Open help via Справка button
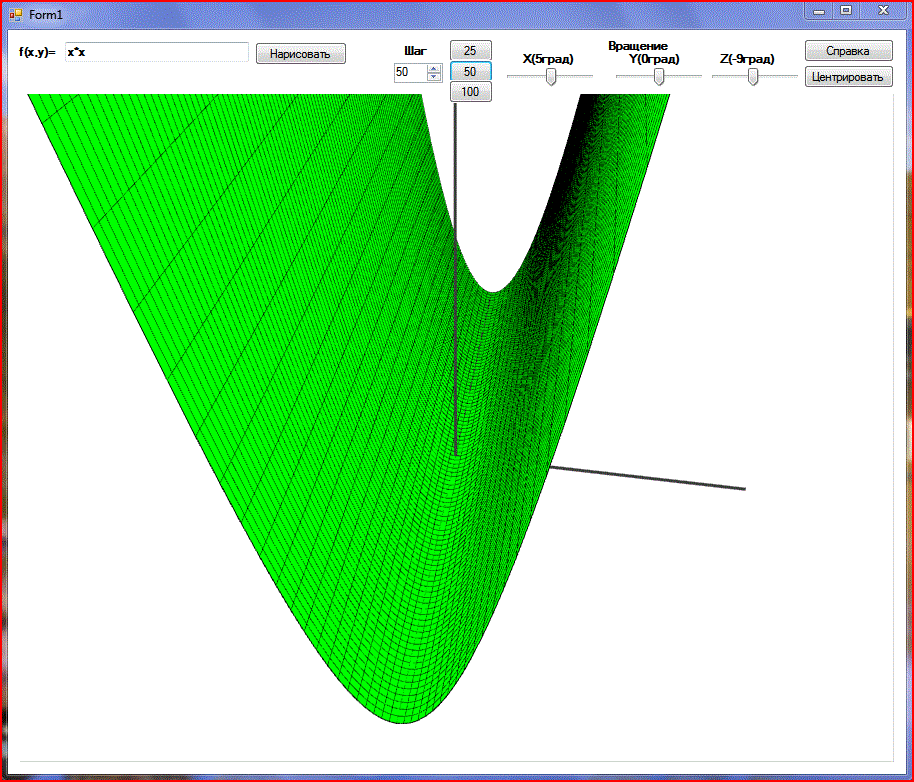The height and width of the screenshot is (782, 914). [x=848, y=51]
